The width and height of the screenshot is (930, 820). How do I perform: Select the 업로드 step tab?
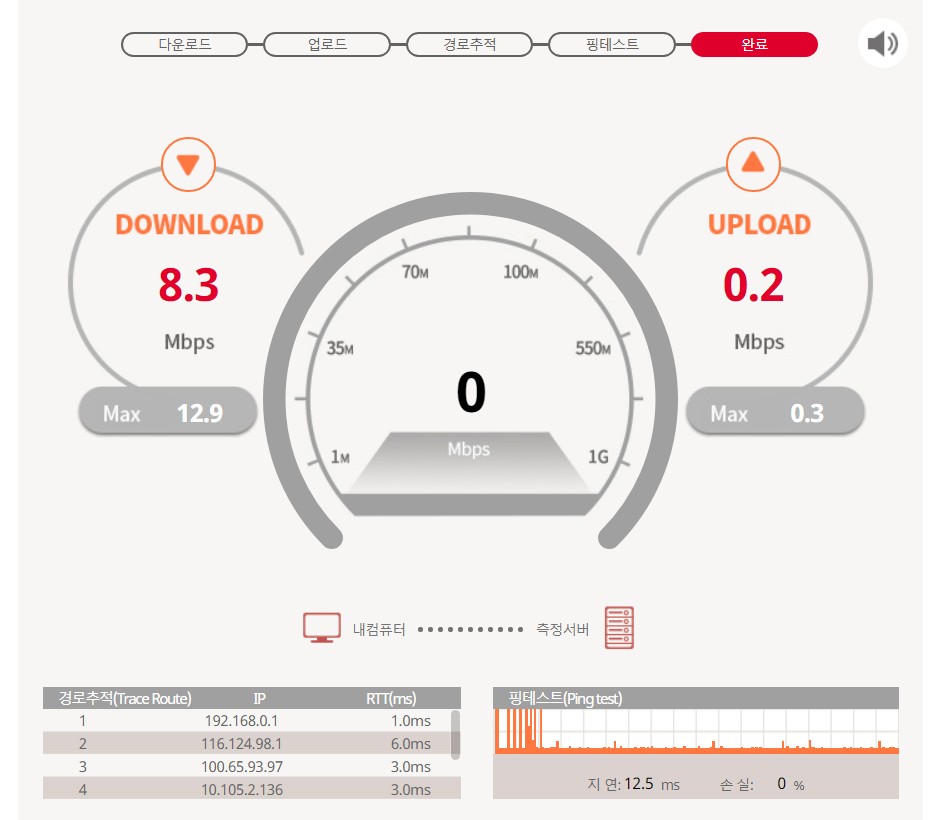point(327,45)
